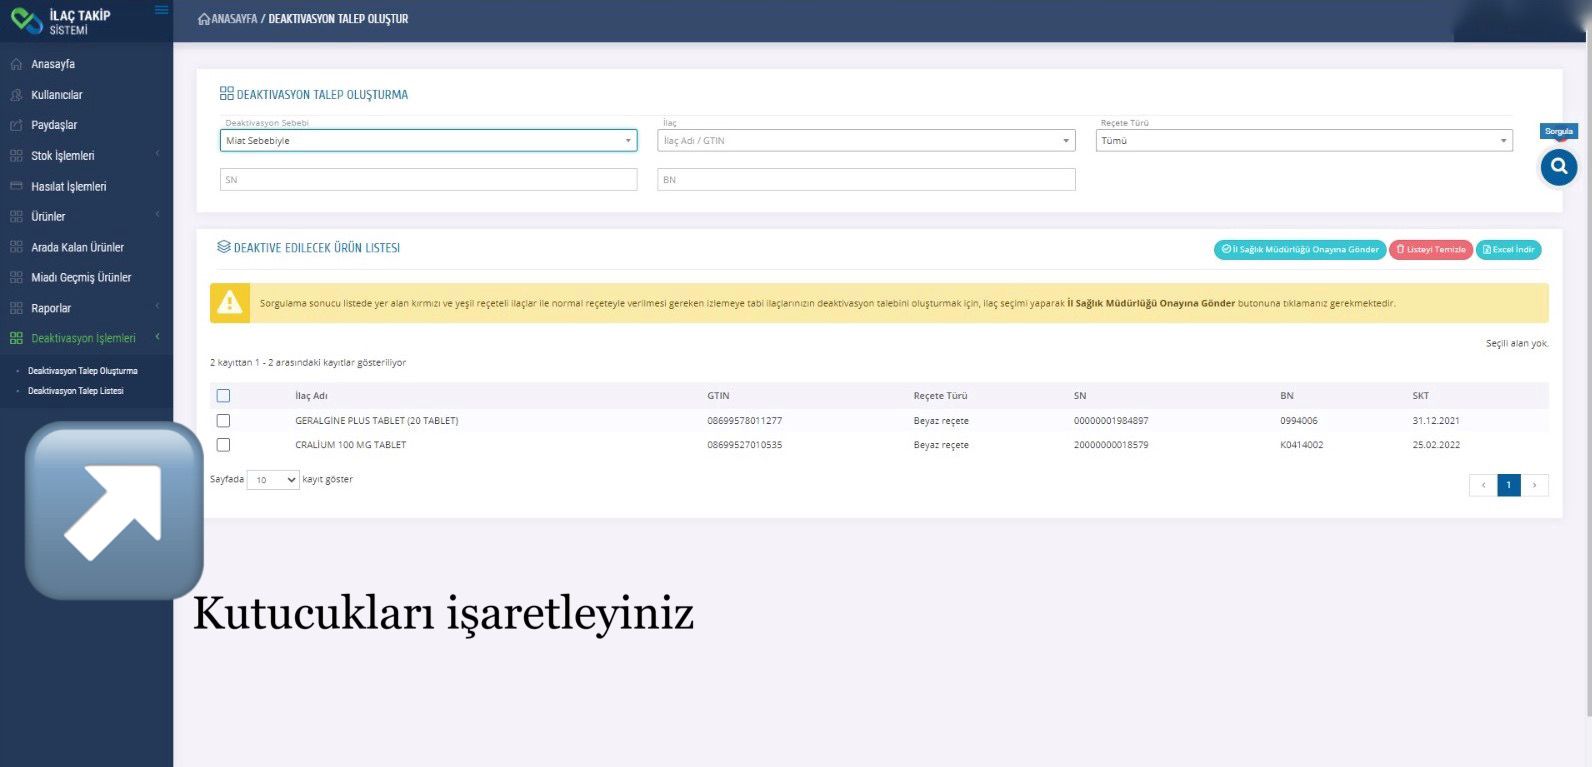Click the red Listeyi Temizle button
Screen dimensions: 1592x767
tap(1430, 250)
